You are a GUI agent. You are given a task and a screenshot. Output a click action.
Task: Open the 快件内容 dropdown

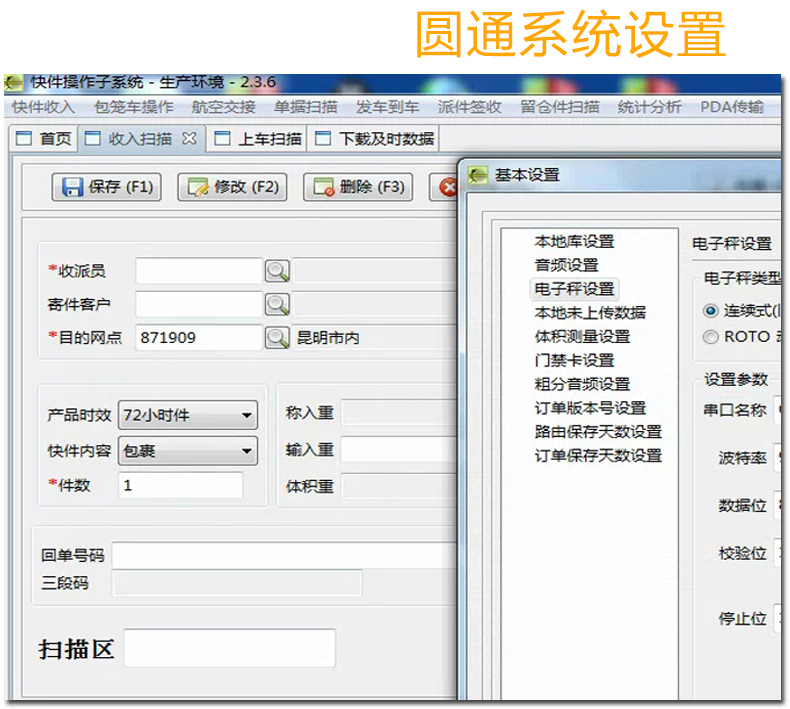[x=188, y=450]
